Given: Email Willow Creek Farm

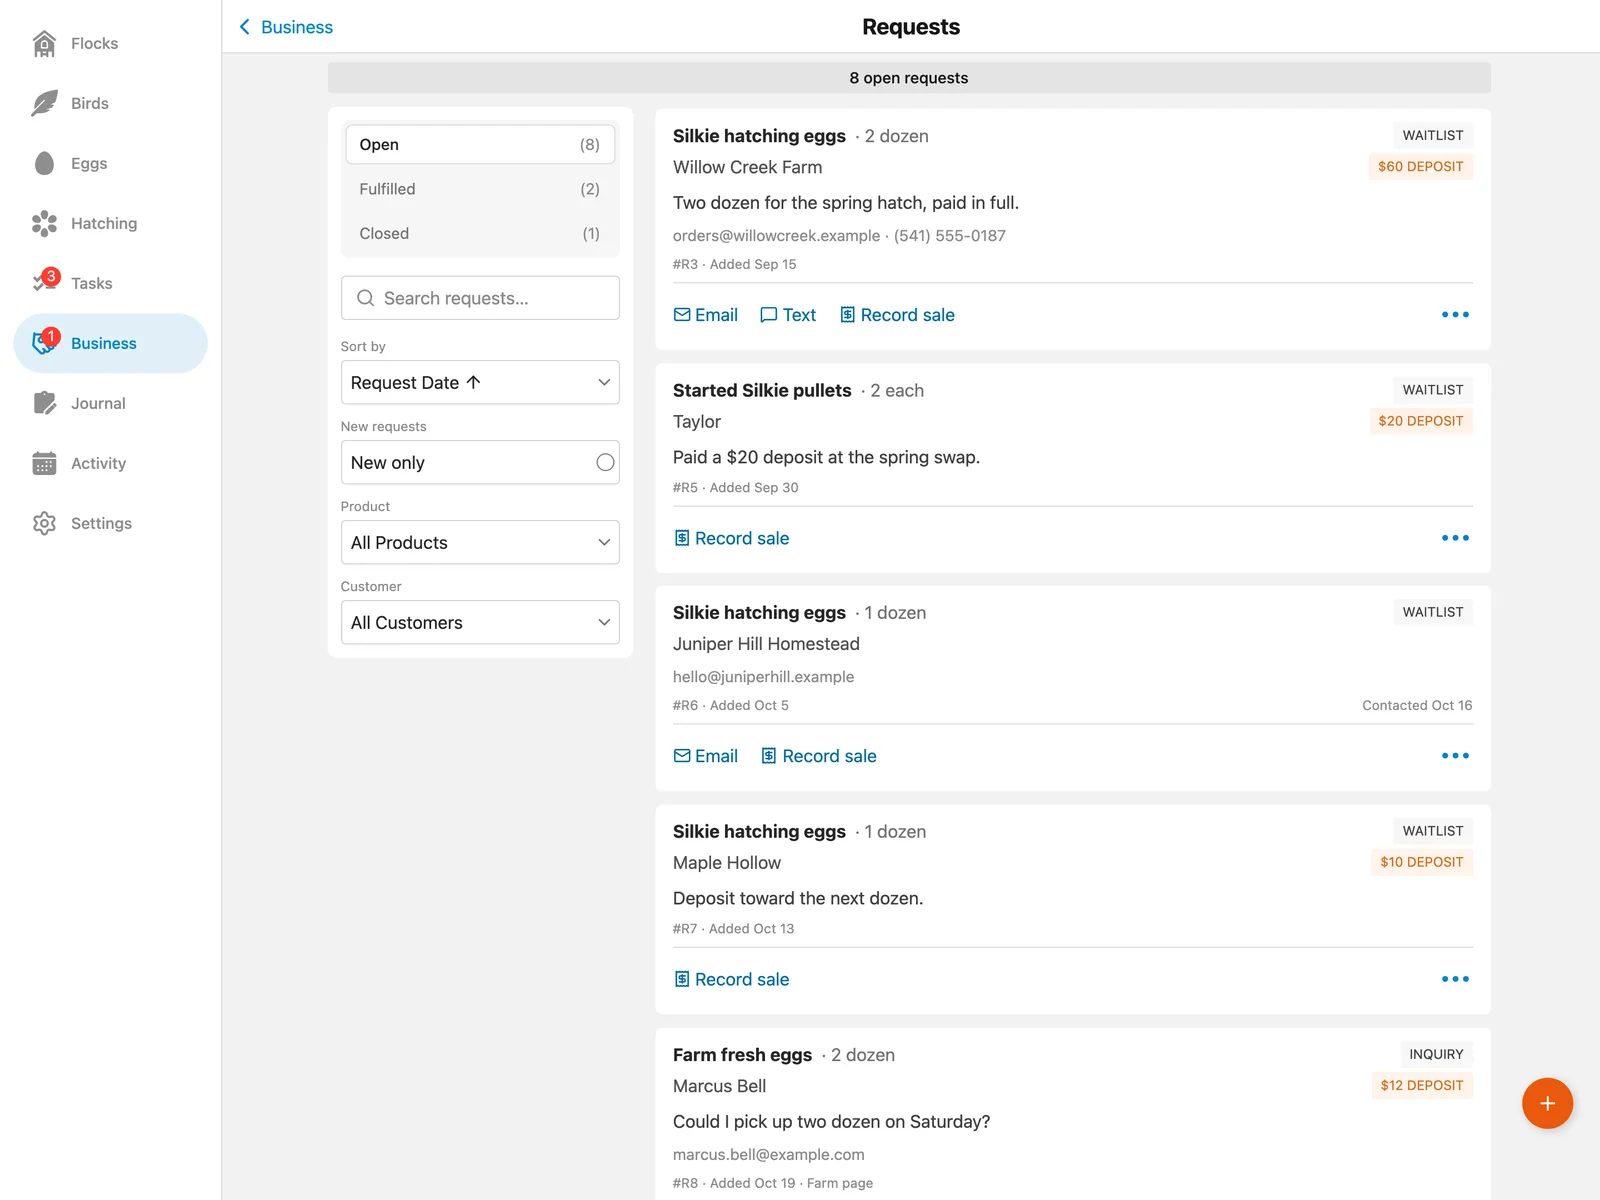Looking at the screenshot, I should click(x=706, y=315).
